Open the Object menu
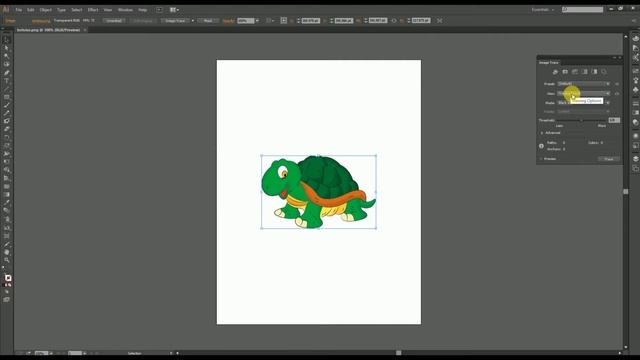 coord(46,9)
